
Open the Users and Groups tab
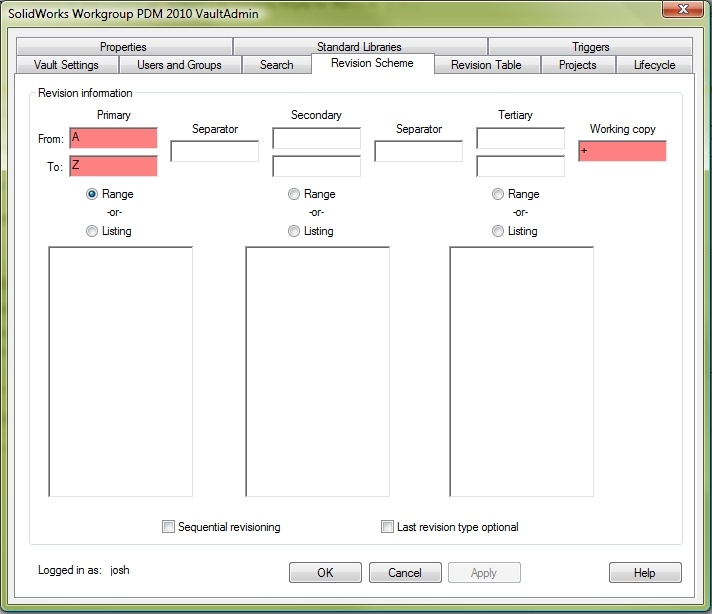(x=179, y=65)
